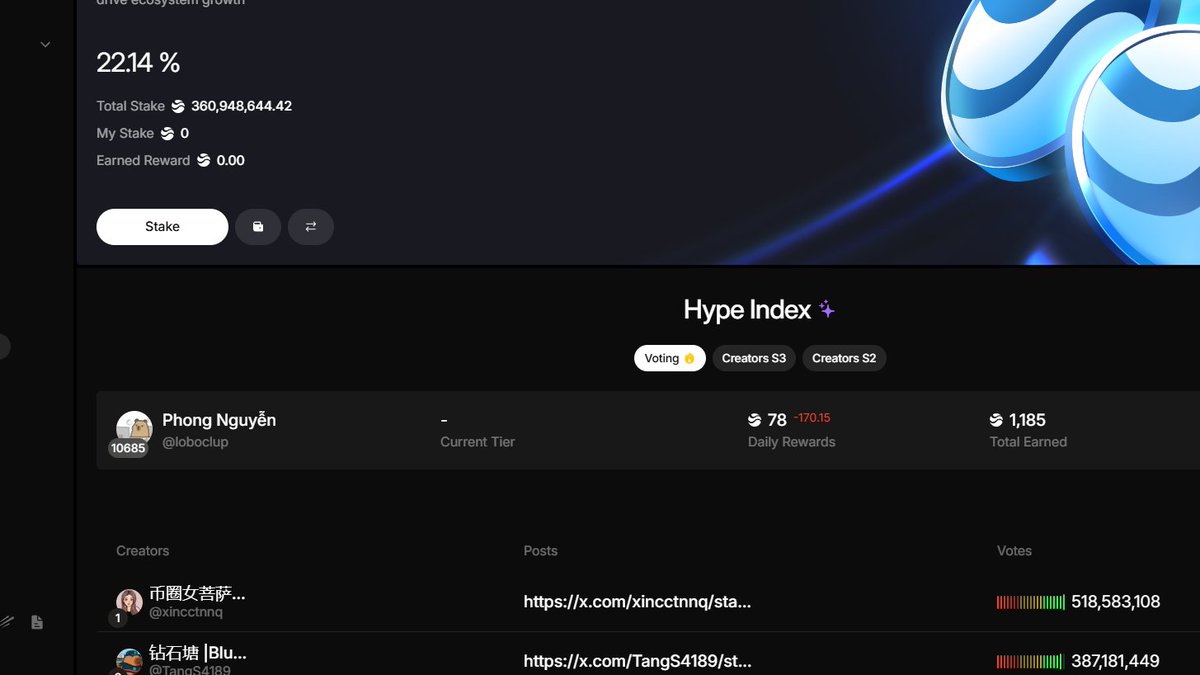1200x675 pixels.
Task: Click the vote bar for 387,181,449
Action: (1030, 661)
